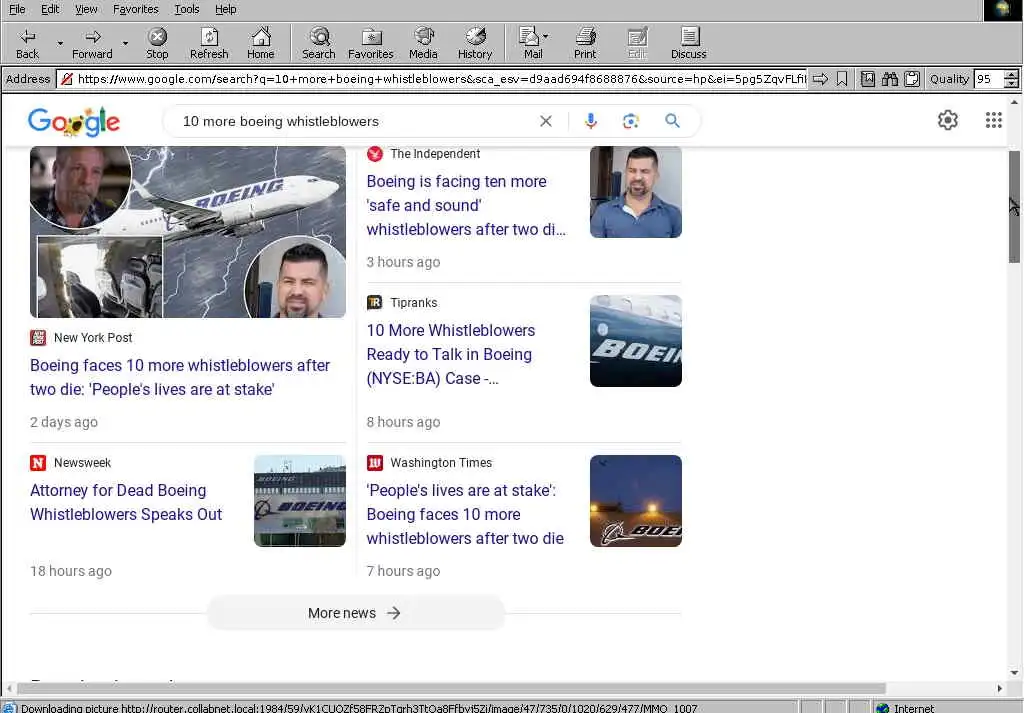The height and width of the screenshot is (713, 1024).
Task: Open the Help menu
Action: [x=225, y=9]
